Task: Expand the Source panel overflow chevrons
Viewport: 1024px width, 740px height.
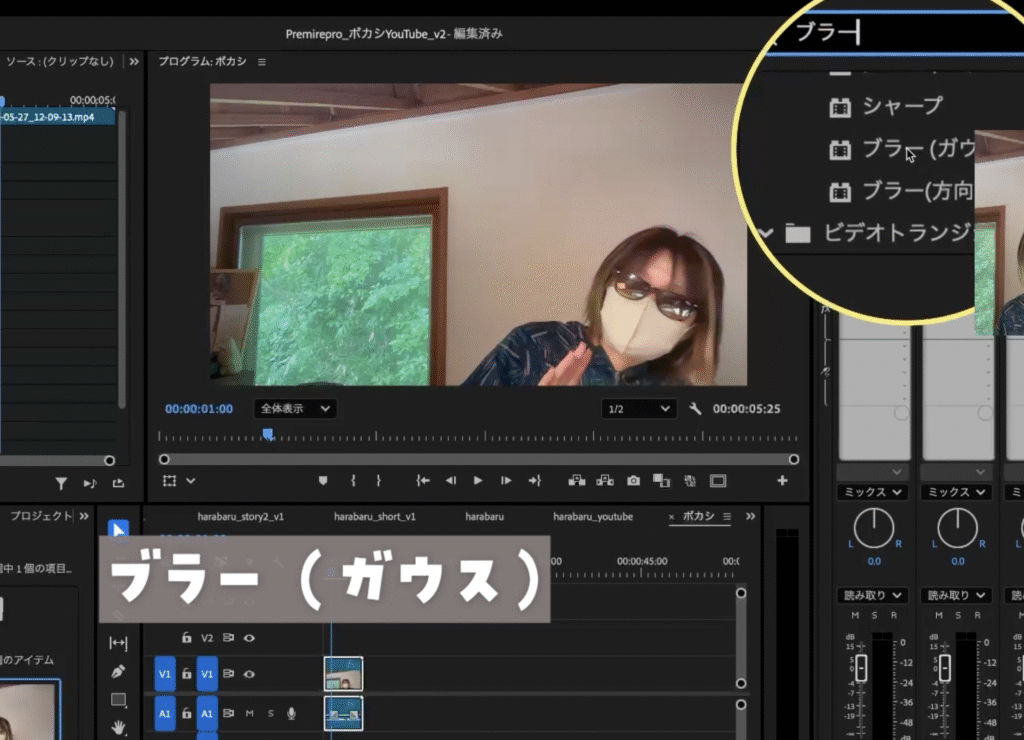Action: tap(134, 61)
